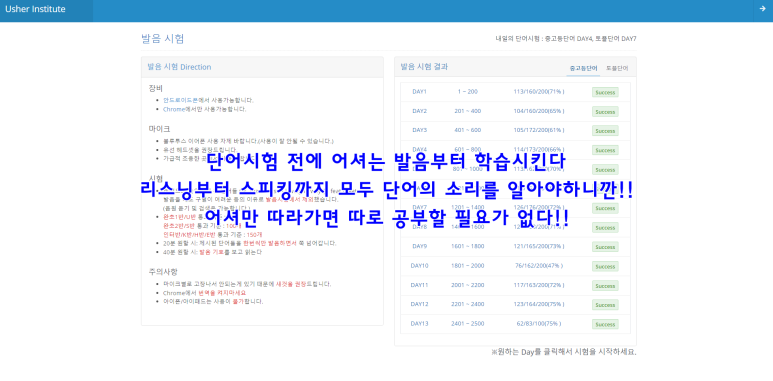This screenshot has width=773, height=381.
Task: Click the 발음 시험 page title
Action: pos(163,38)
